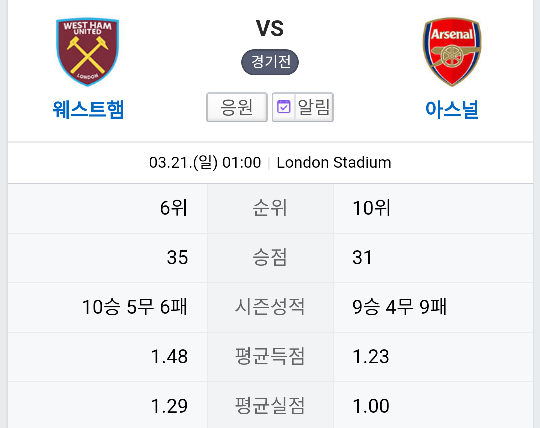Click the West Ham United crest logo
Screen dimensions: 540x428
tap(87, 52)
